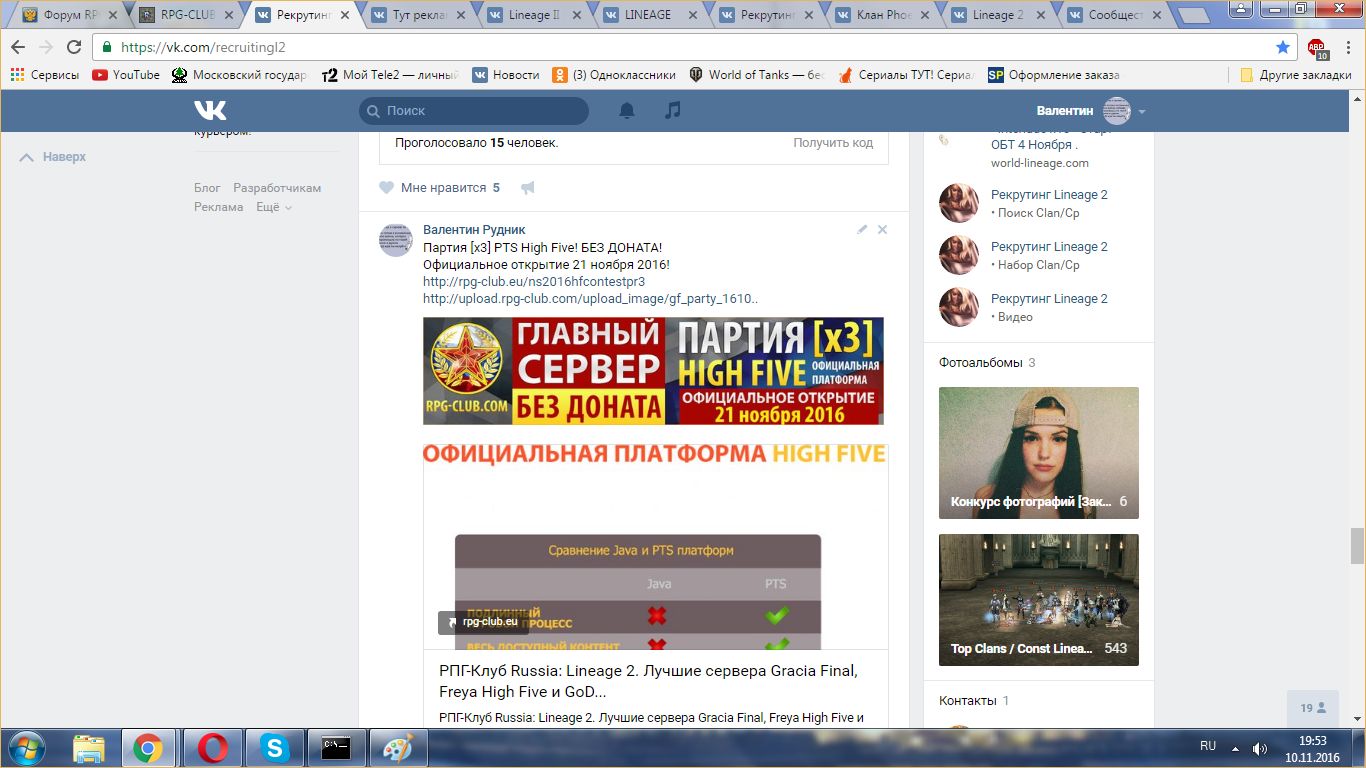Open the command prompt taskbar icon
This screenshot has height=768, width=1366.
335,748
